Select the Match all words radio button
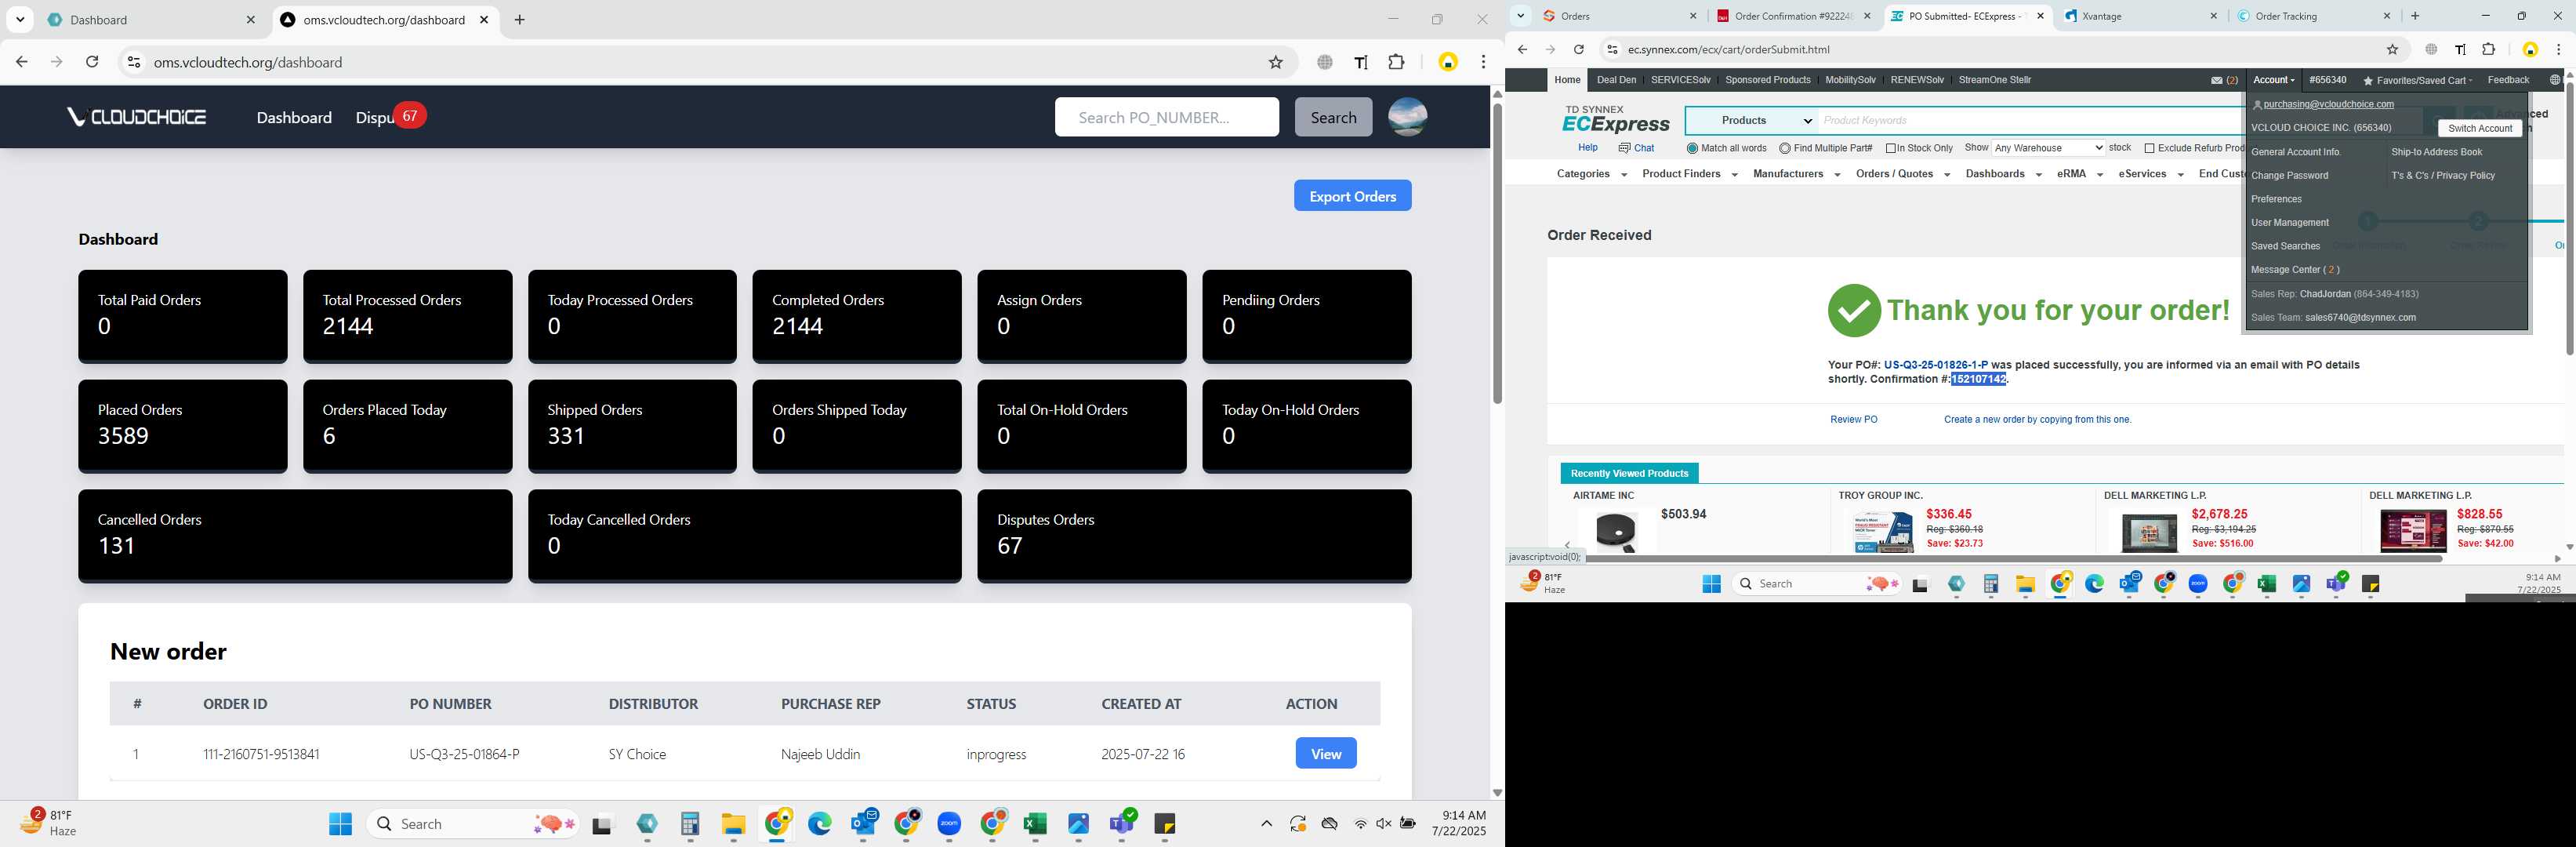Screen dimensions: 2576x847 tap(1692, 148)
